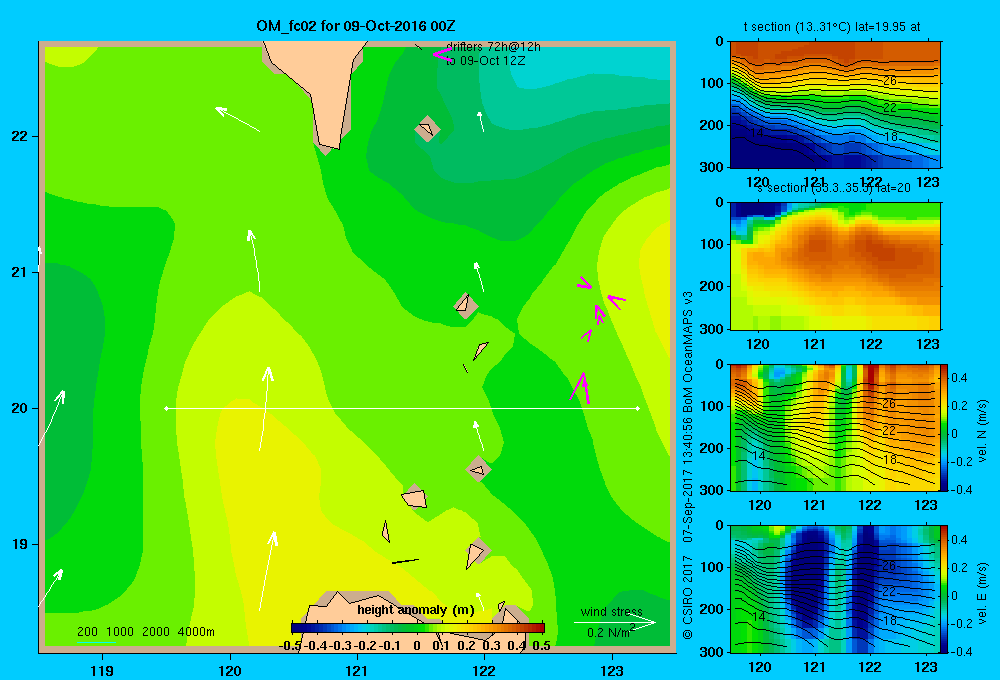The width and height of the screenshot is (1000, 680).
Task: Open the eastward velocity section plot
Action: coord(835,589)
